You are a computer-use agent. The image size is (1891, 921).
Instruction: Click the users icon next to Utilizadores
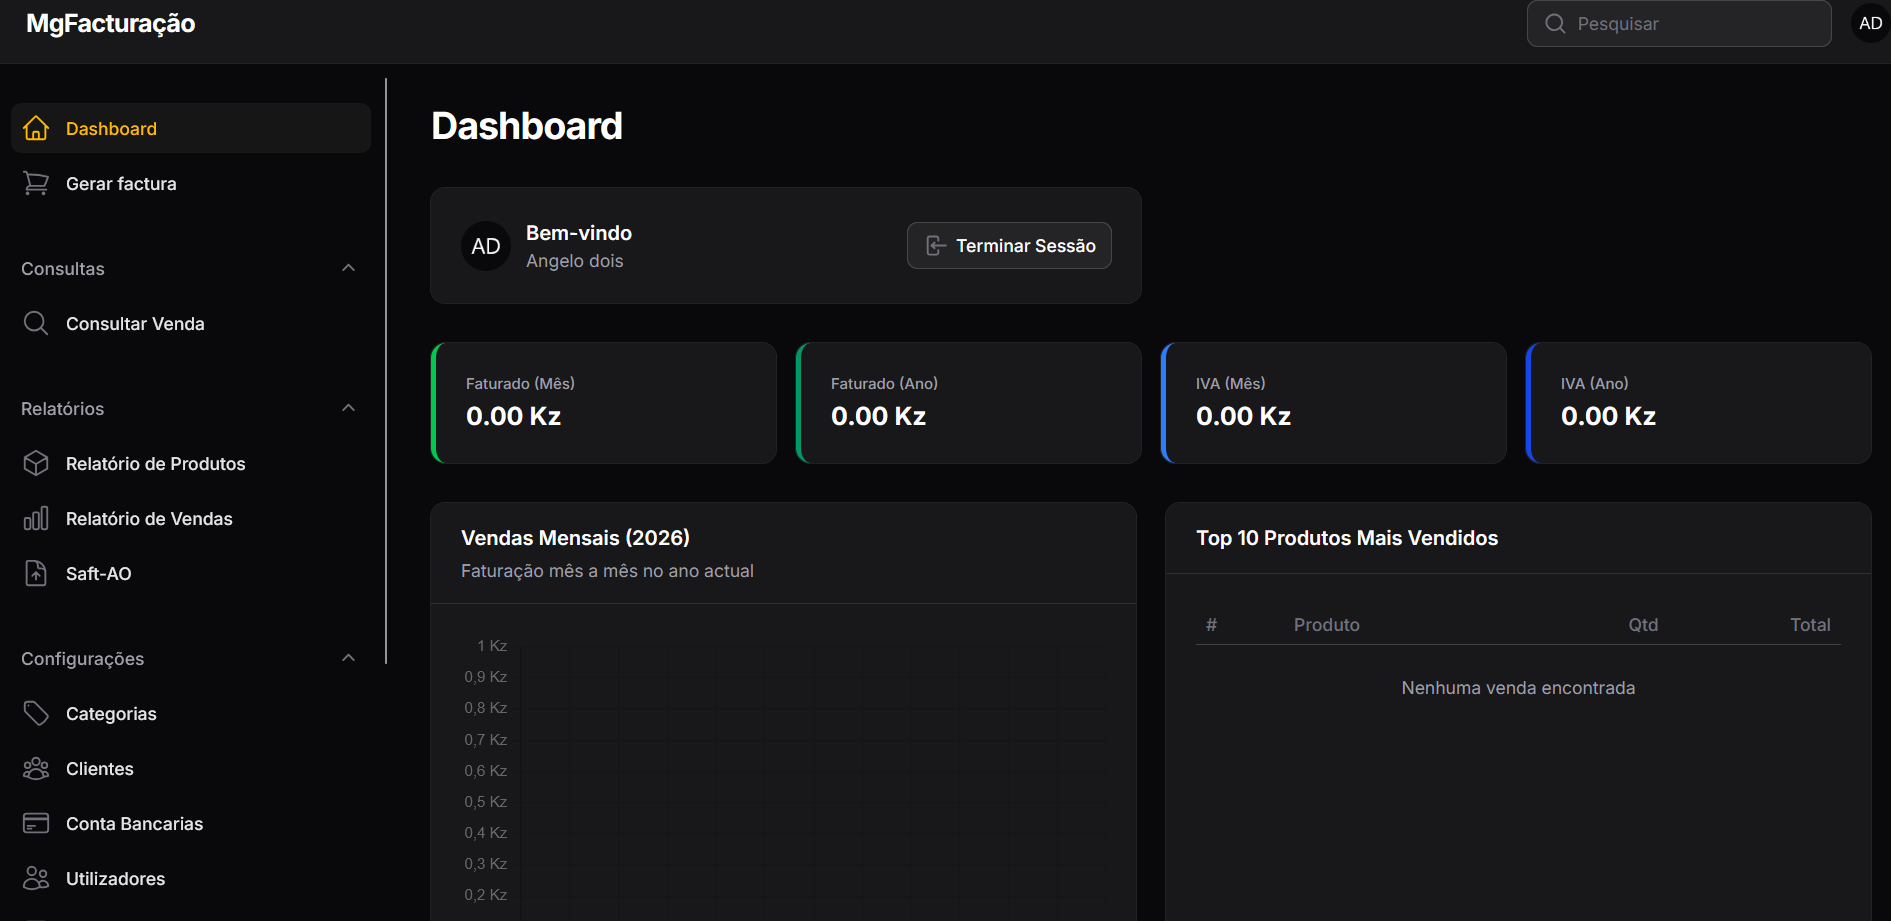click(36, 878)
